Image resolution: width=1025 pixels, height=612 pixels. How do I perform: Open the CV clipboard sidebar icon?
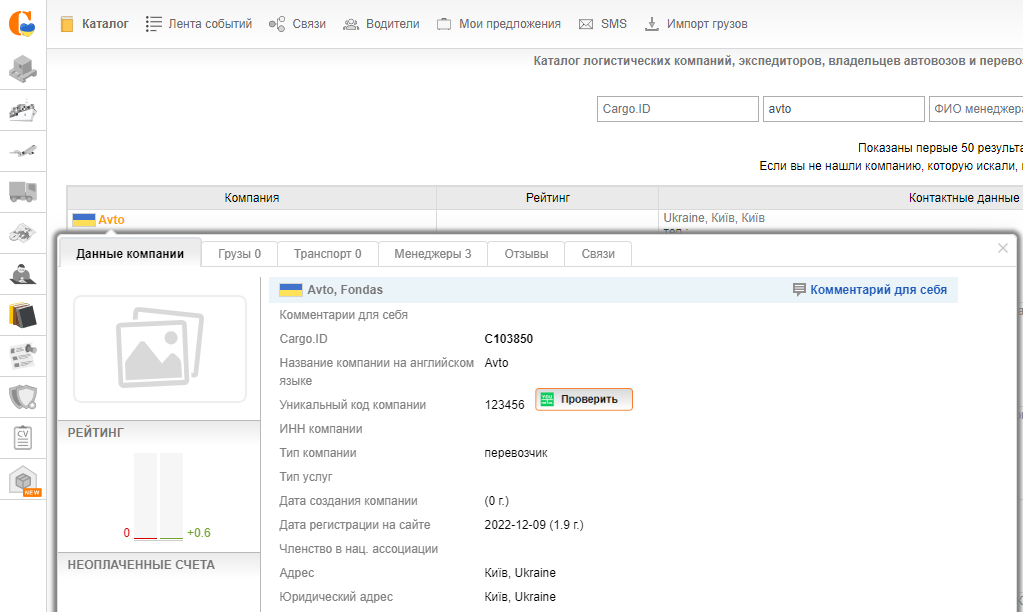click(23, 438)
